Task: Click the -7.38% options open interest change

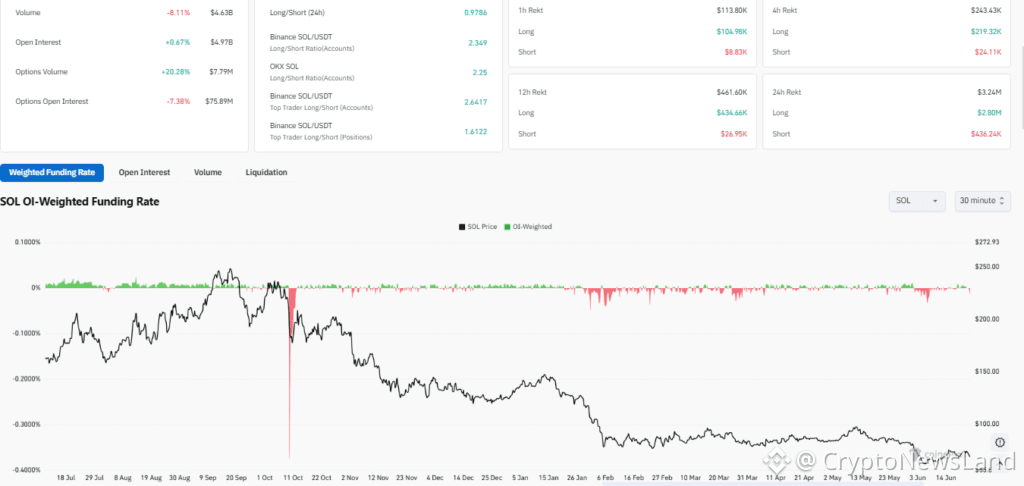Action: [178, 101]
